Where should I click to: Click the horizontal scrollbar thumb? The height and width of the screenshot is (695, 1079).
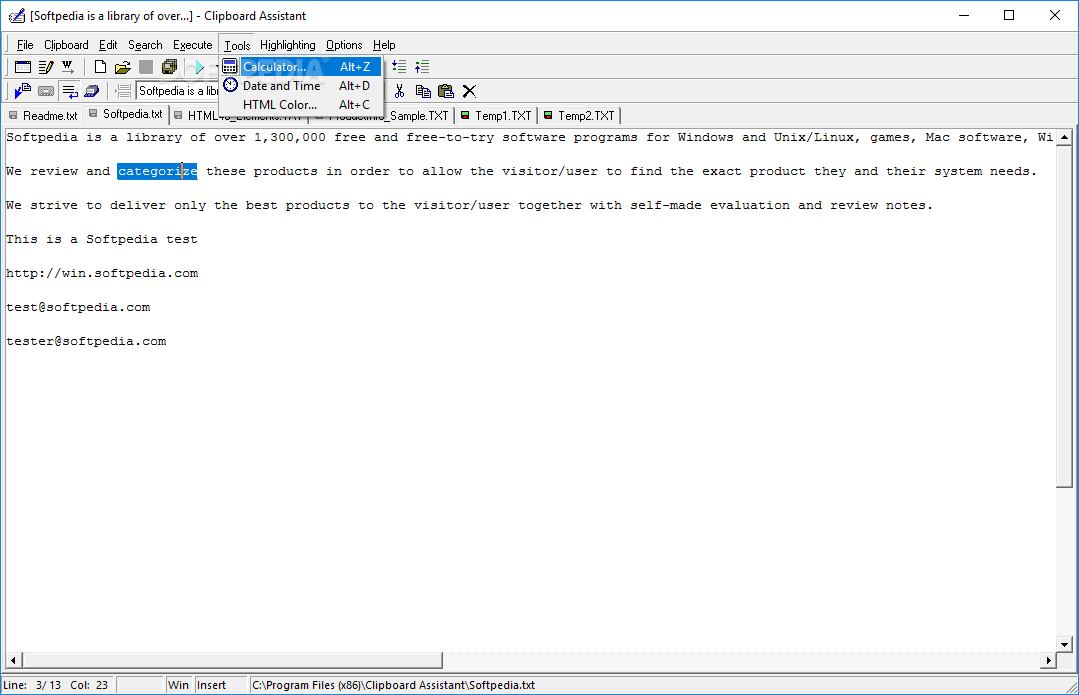pyautogui.click(x=232, y=660)
